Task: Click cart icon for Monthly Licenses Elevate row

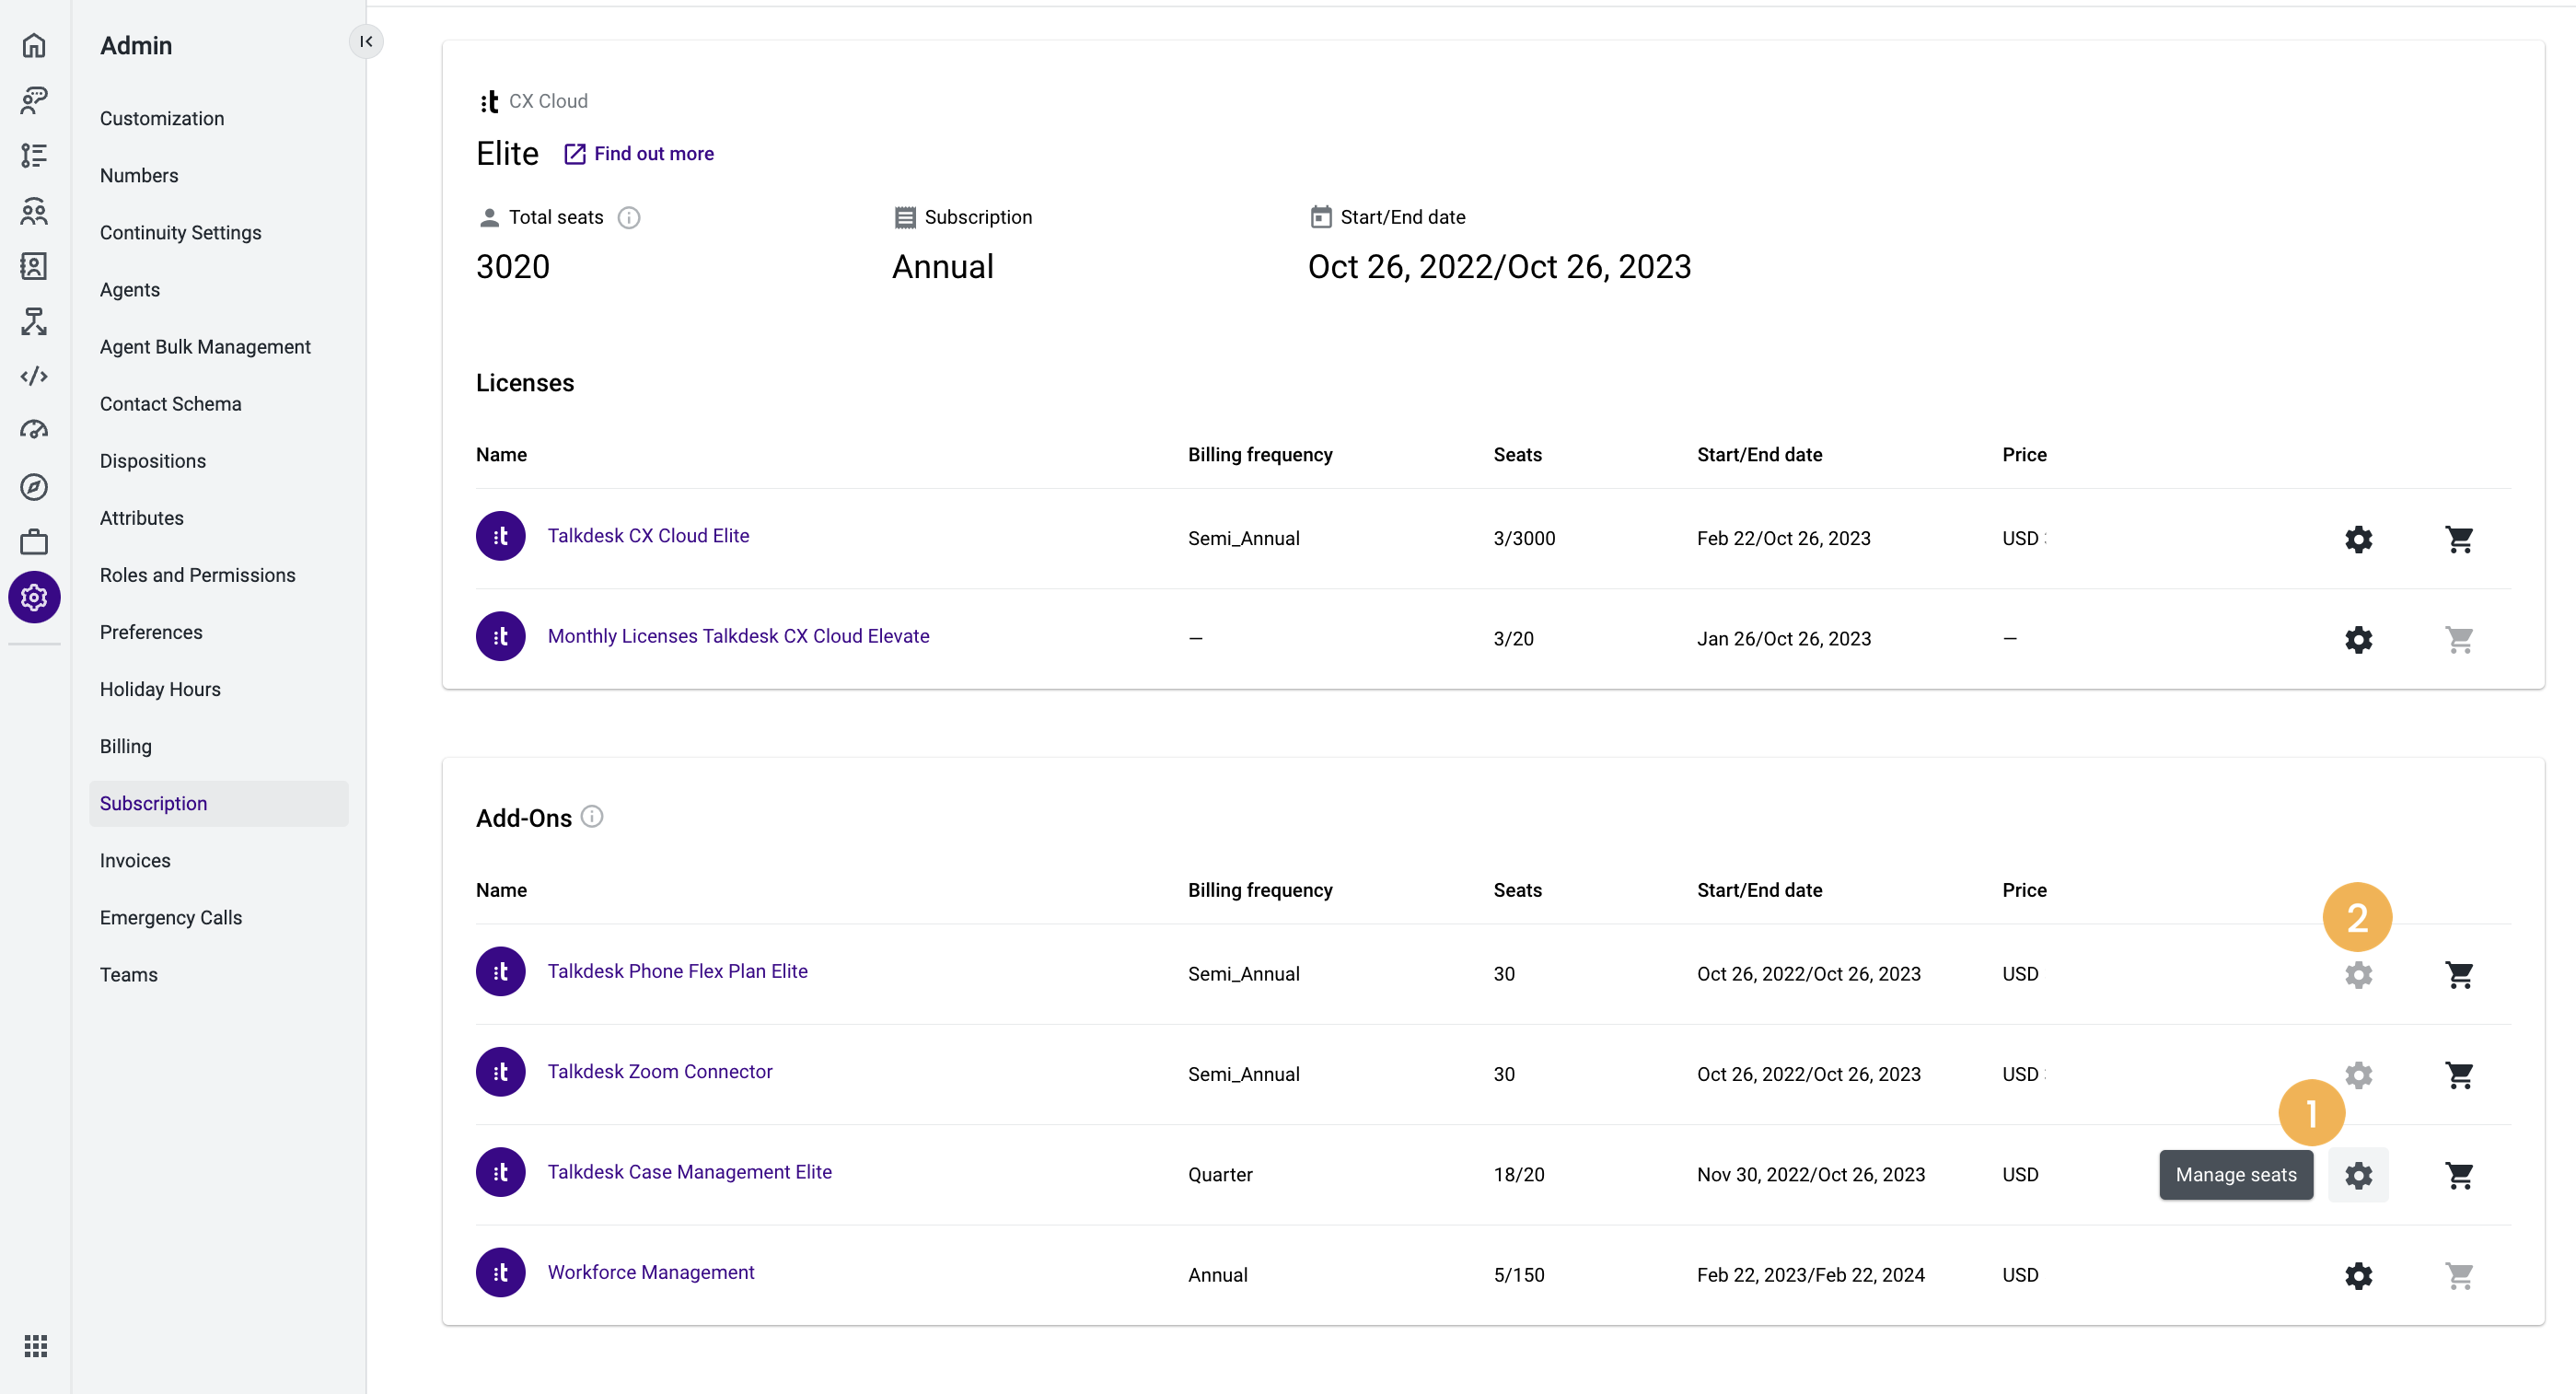Action: [2459, 639]
